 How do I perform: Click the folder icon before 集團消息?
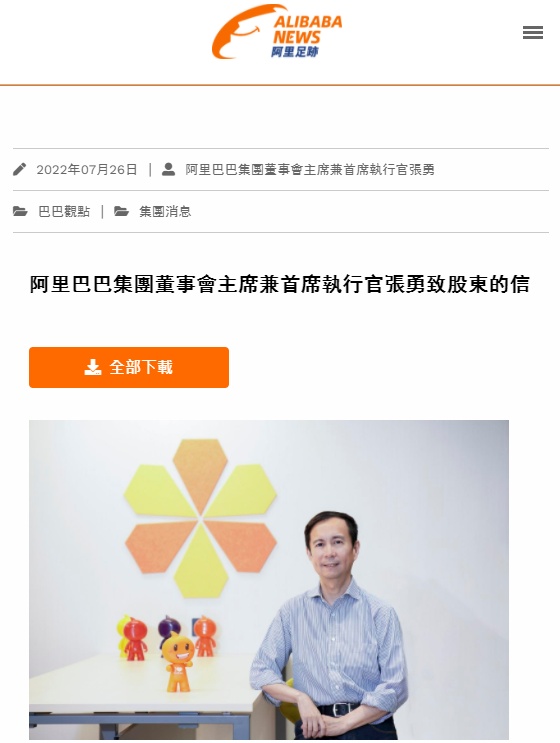pos(121,211)
